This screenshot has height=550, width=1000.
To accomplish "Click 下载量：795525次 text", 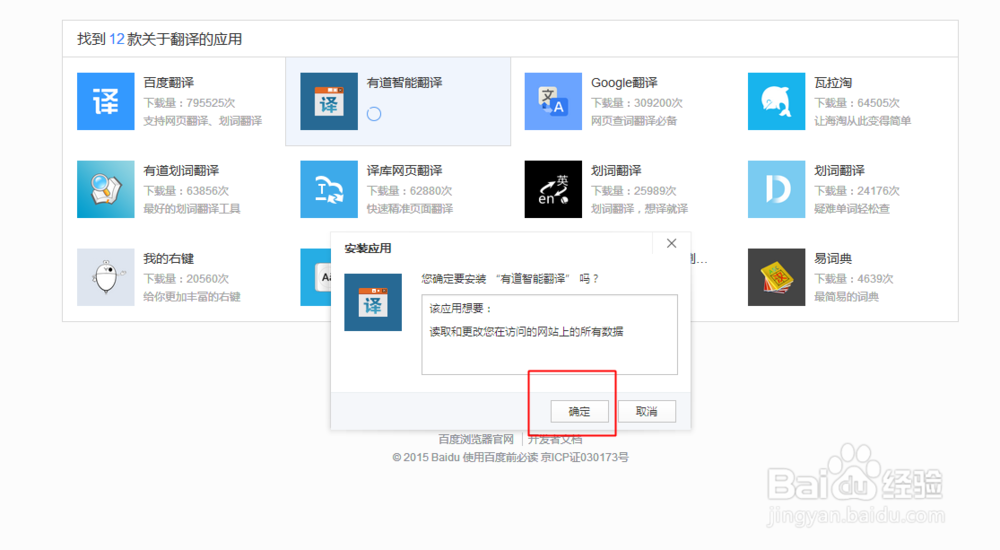I will (189, 103).
